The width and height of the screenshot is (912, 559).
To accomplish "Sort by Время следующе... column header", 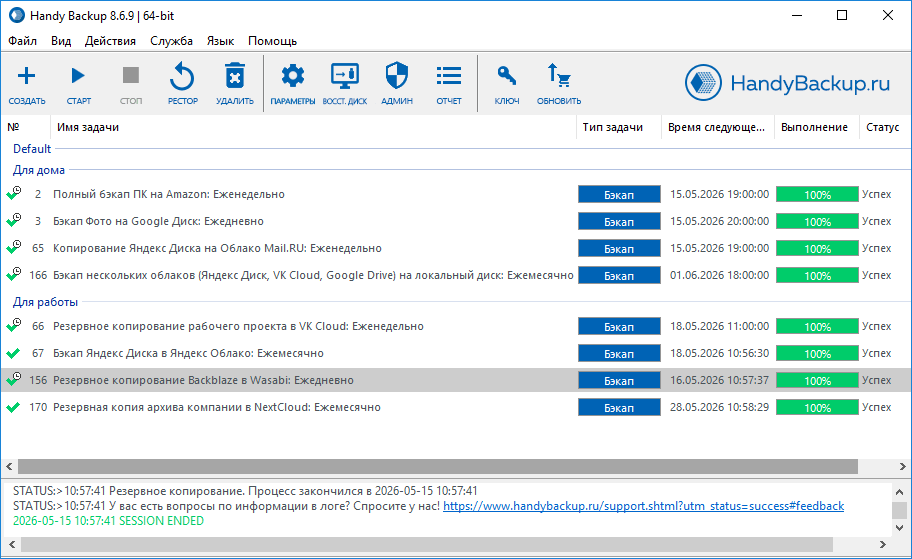I will 717,127.
